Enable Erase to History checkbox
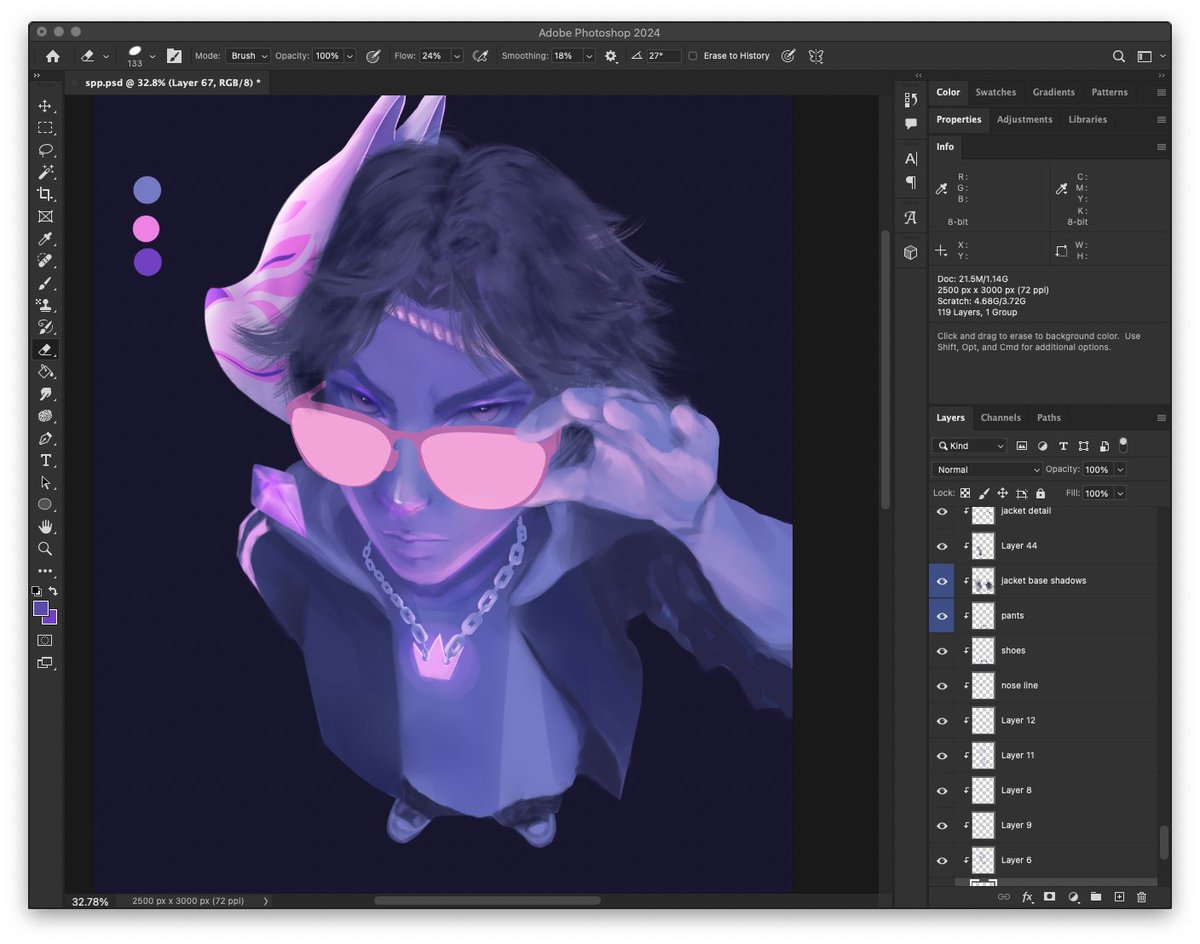 [693, 56]
